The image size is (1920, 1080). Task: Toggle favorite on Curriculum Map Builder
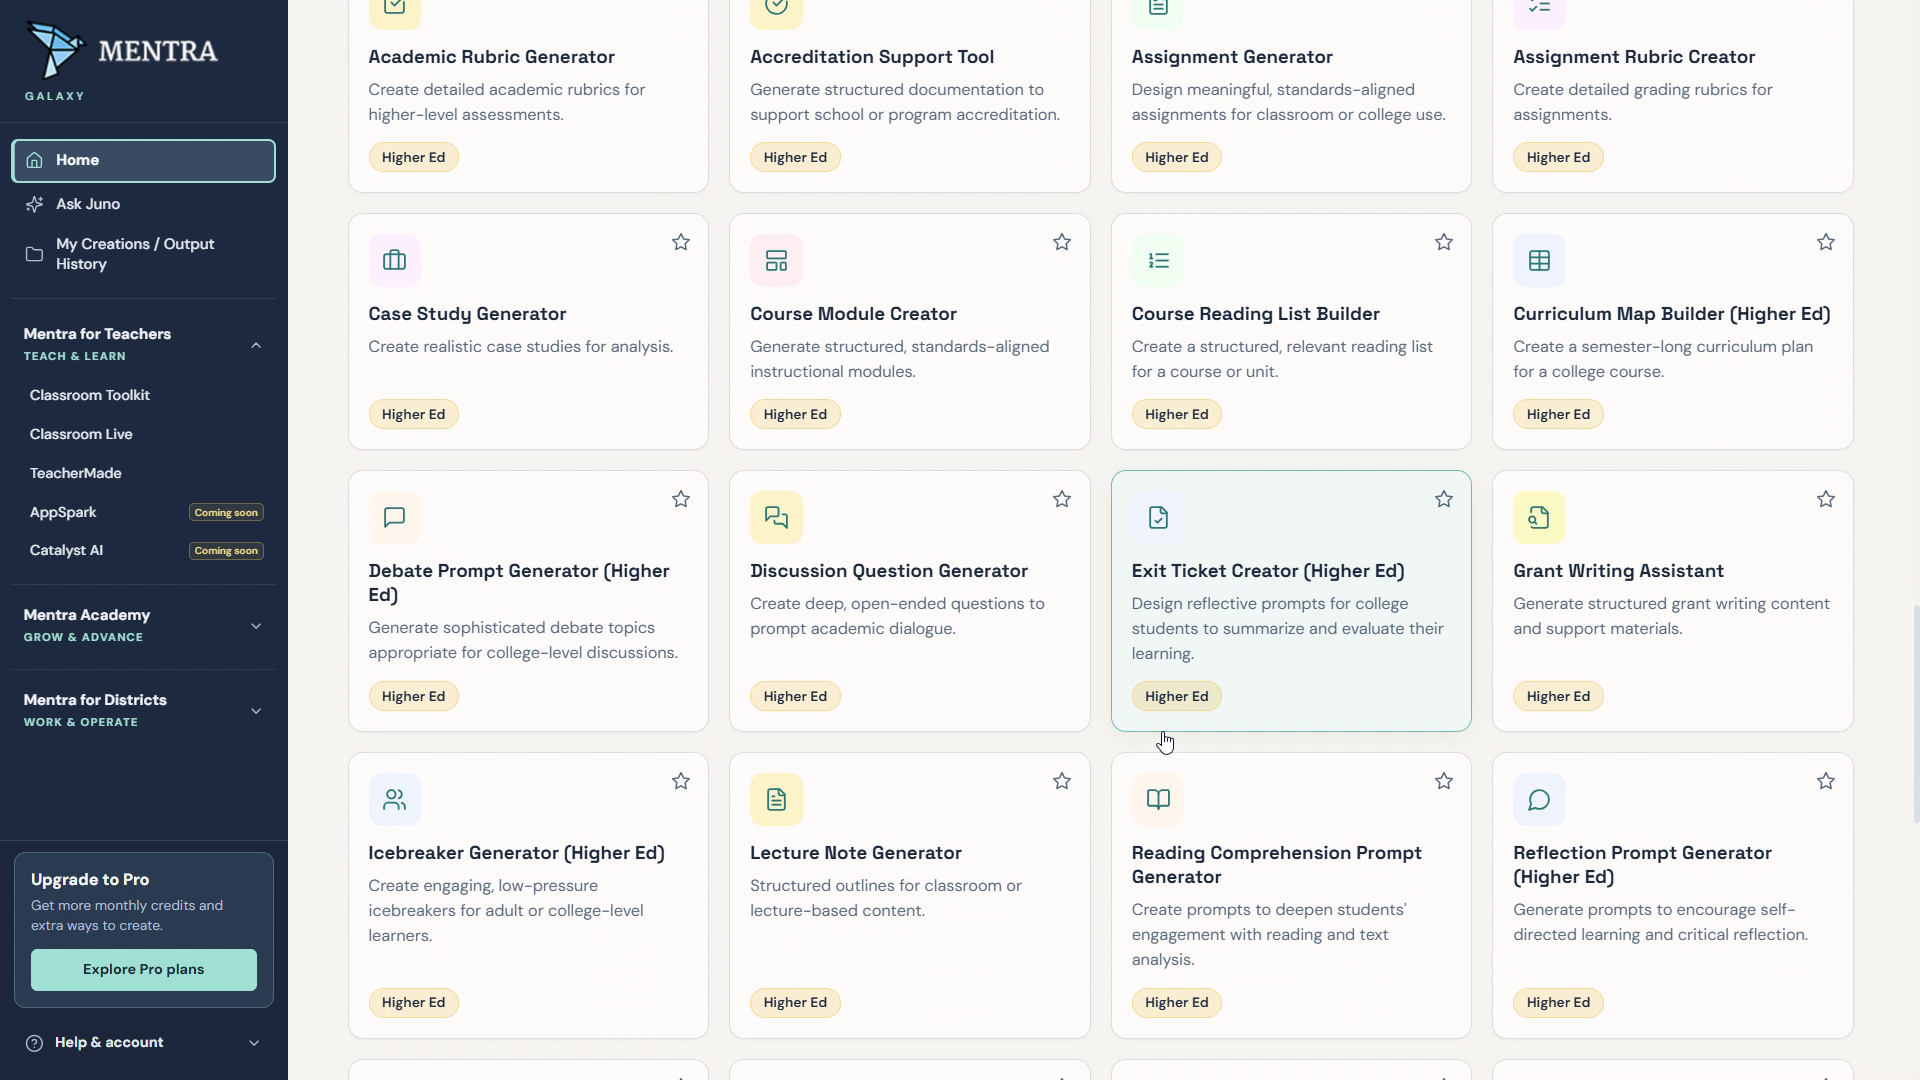coord(1826,242)
